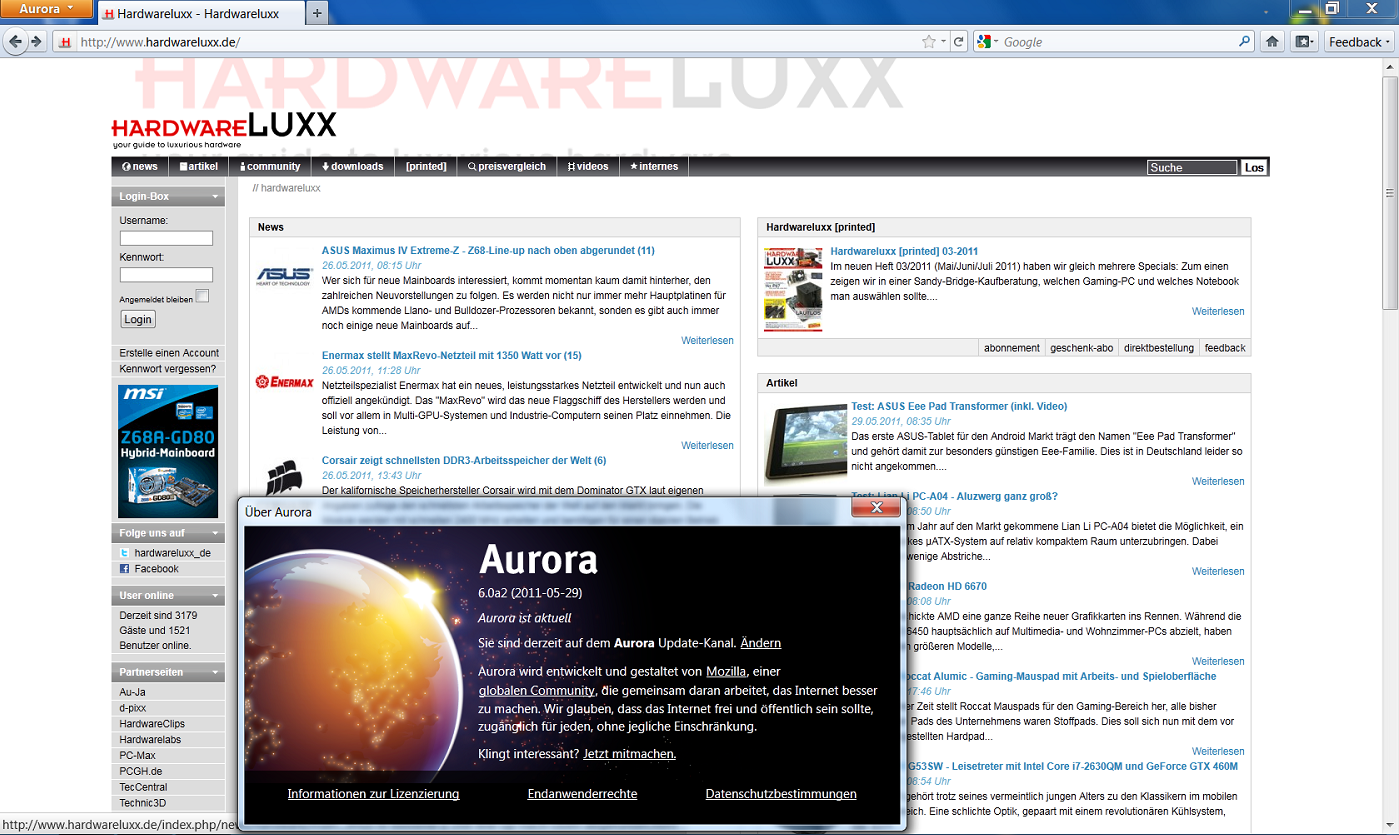Click the Los search button
1399x835 pixels.
click(1254, 168)
